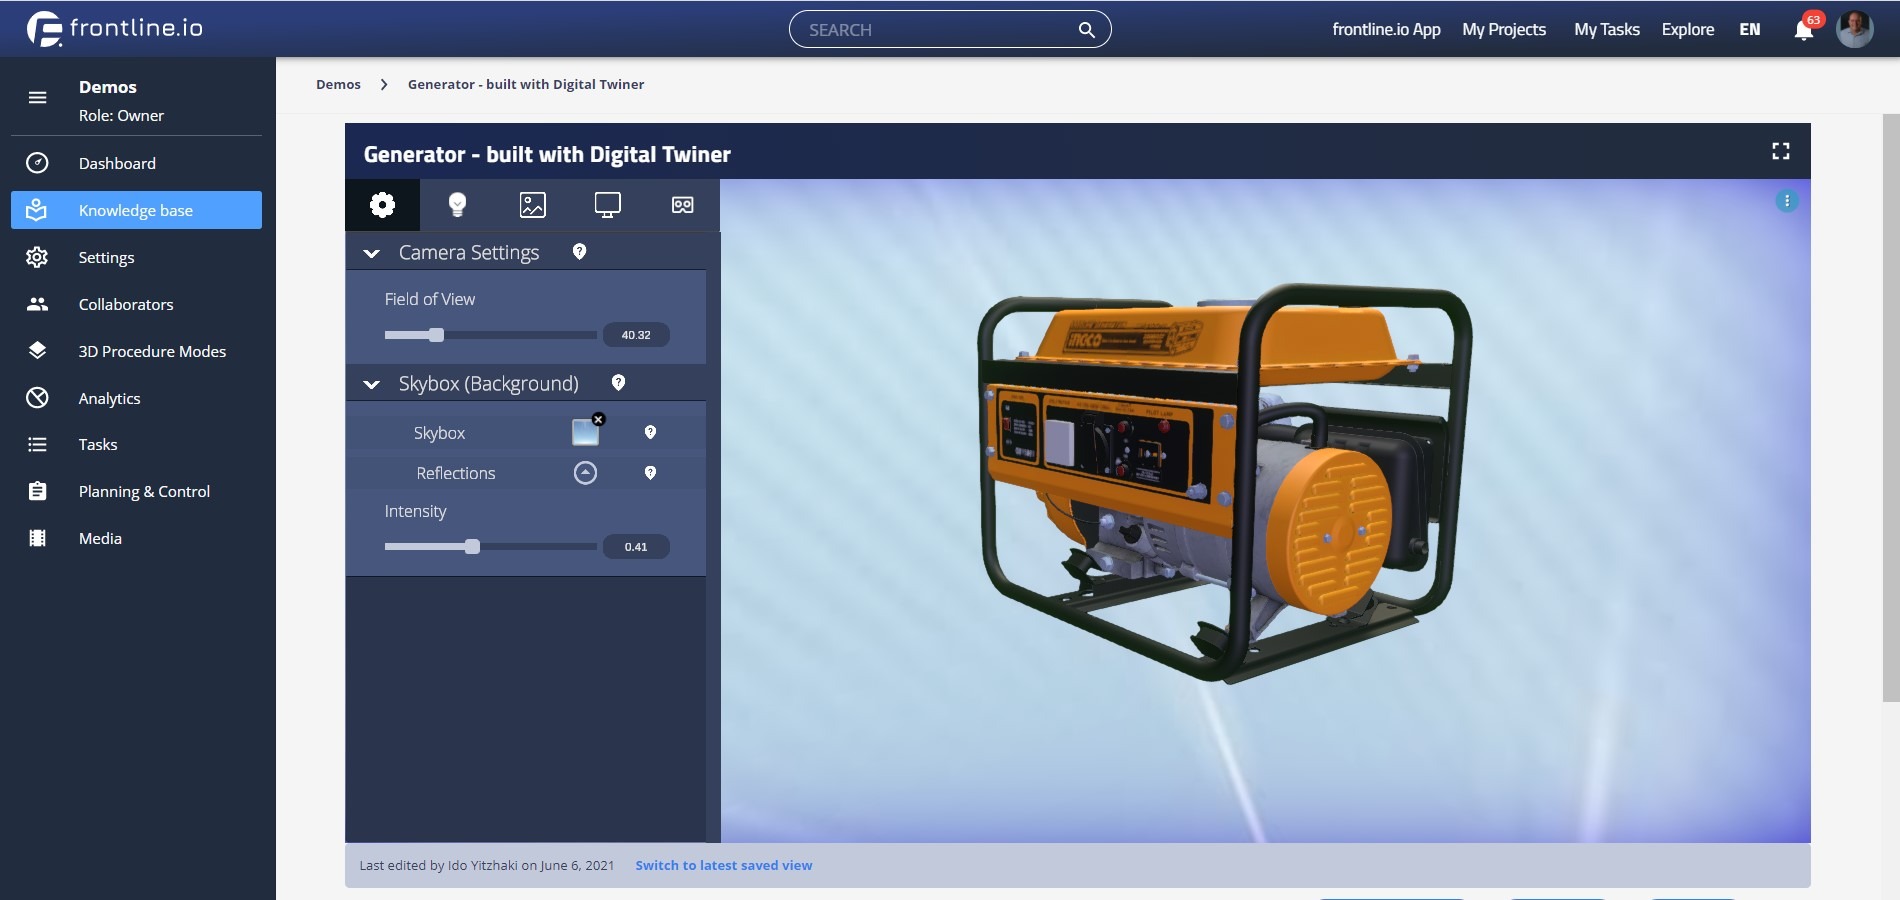Click the page vertical scrollbar
Image resolution: width=1900 pixels, height=900 pixels.
tap(1891, 408)
